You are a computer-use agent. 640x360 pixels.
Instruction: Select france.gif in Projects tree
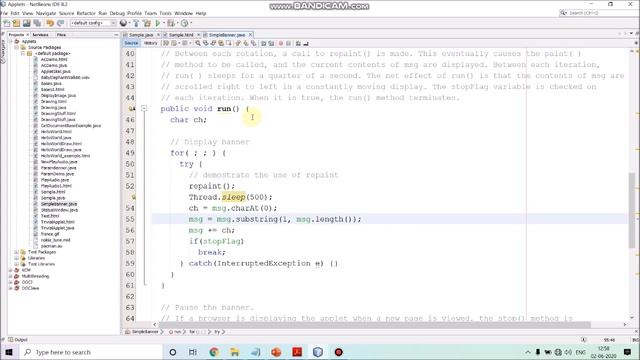50,234
